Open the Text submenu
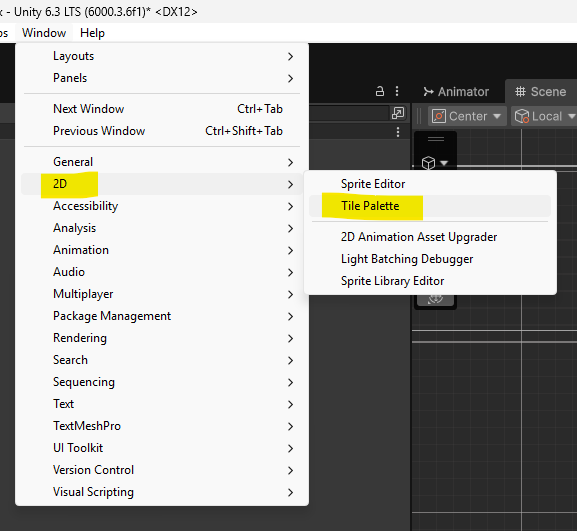Viewport: 577px width, 531px height. (x=162, y=404)
